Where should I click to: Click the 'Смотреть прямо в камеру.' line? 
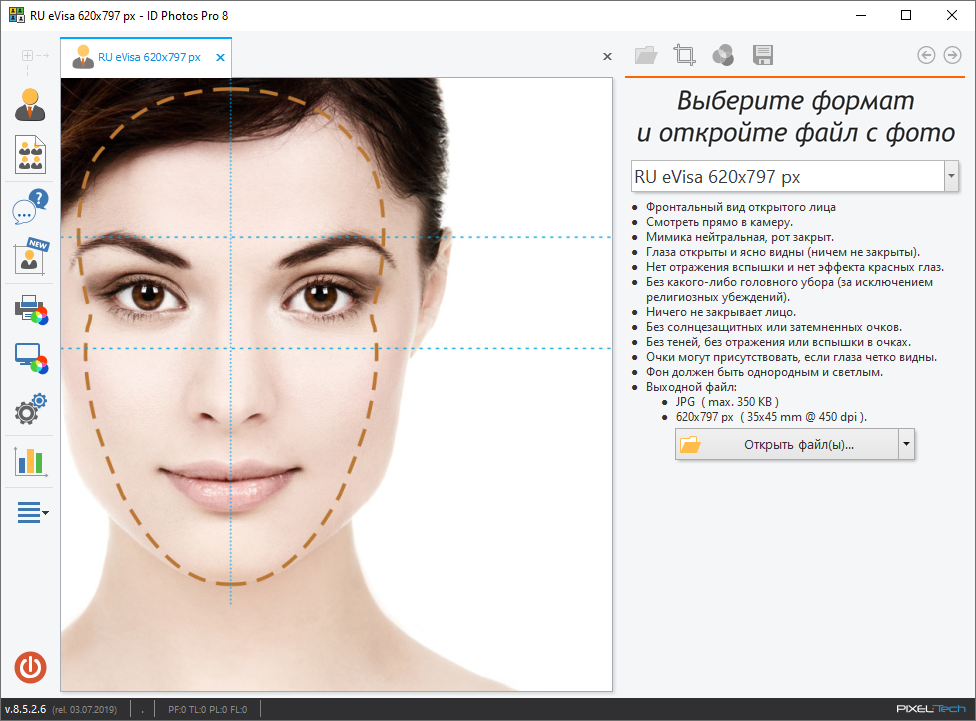pos(720,222)
